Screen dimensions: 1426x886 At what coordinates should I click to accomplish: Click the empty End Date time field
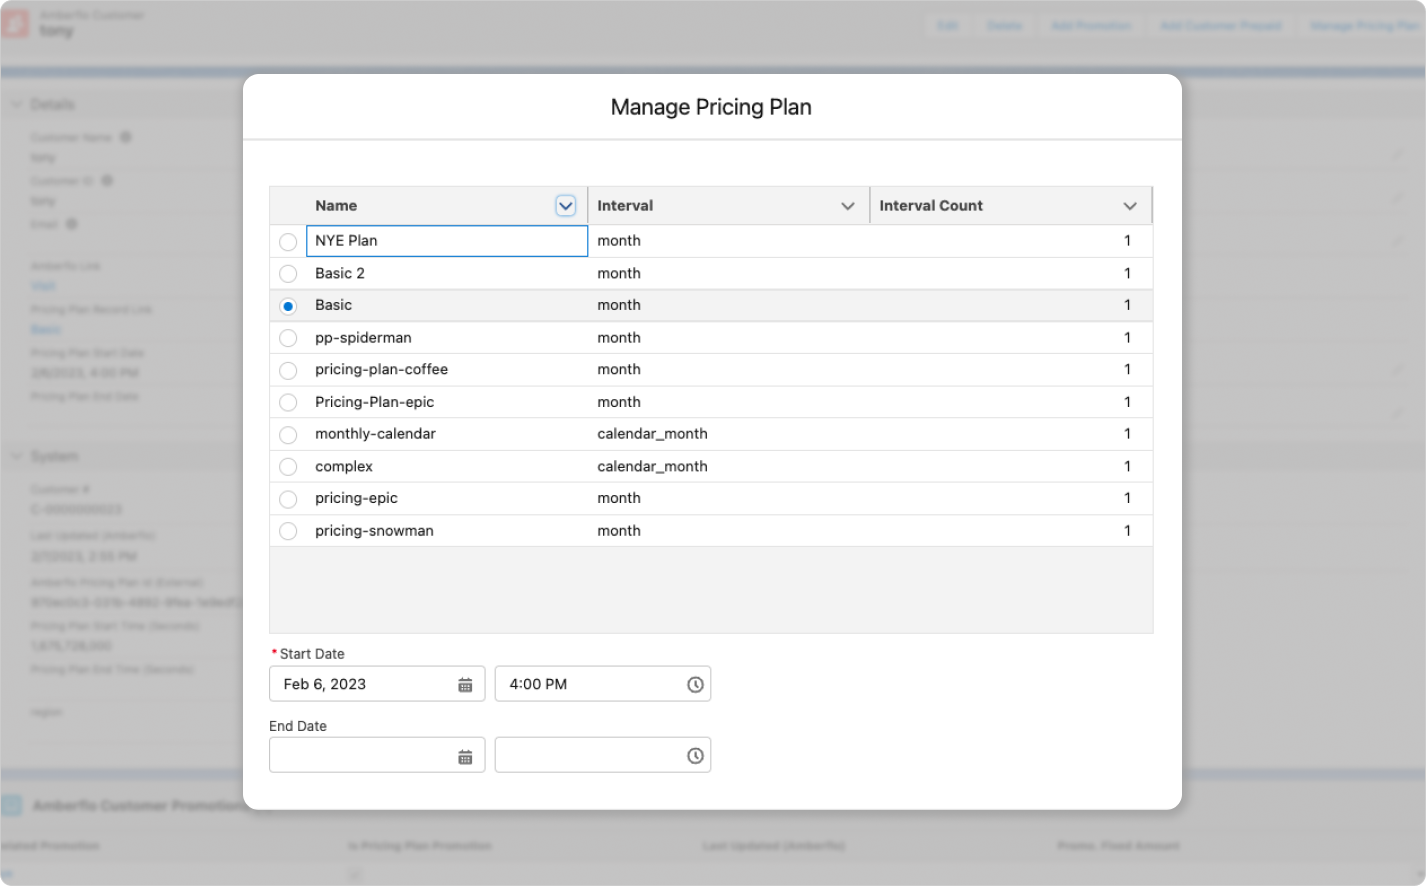(590, 756)
